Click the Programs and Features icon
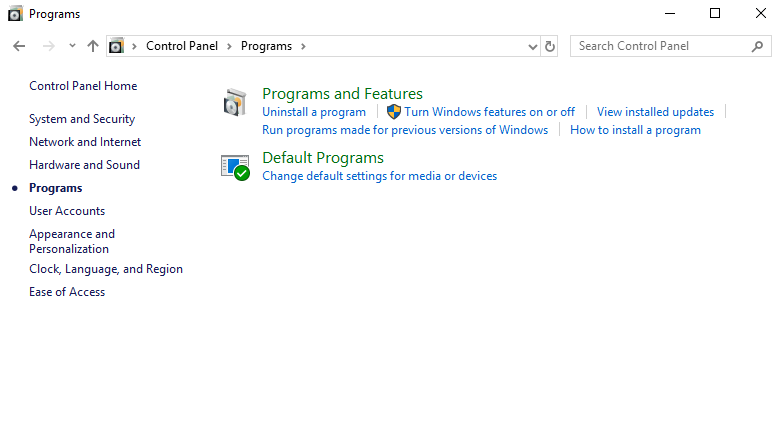 (x=234, y=102)
